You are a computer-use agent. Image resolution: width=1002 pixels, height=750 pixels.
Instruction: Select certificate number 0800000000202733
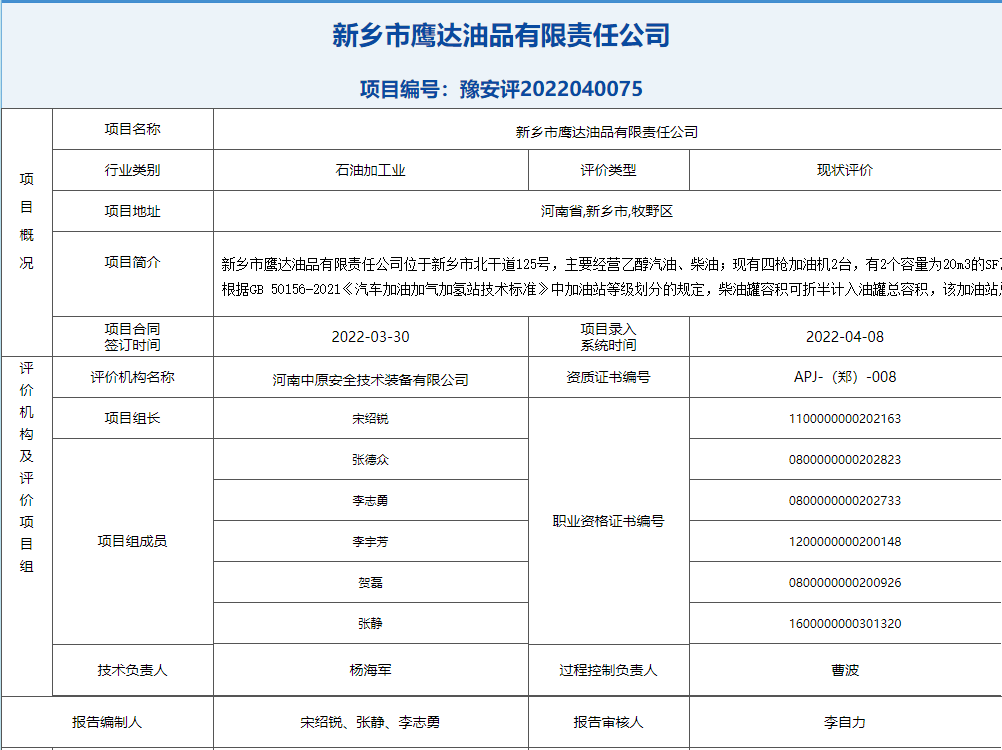click(845, 500)
